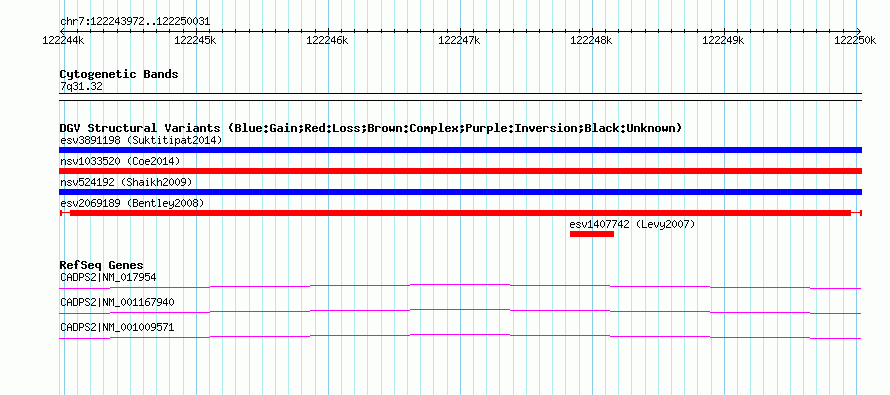
Task: Open variant label esv2069189 (Bentley2008)
Action: point(132,203)
